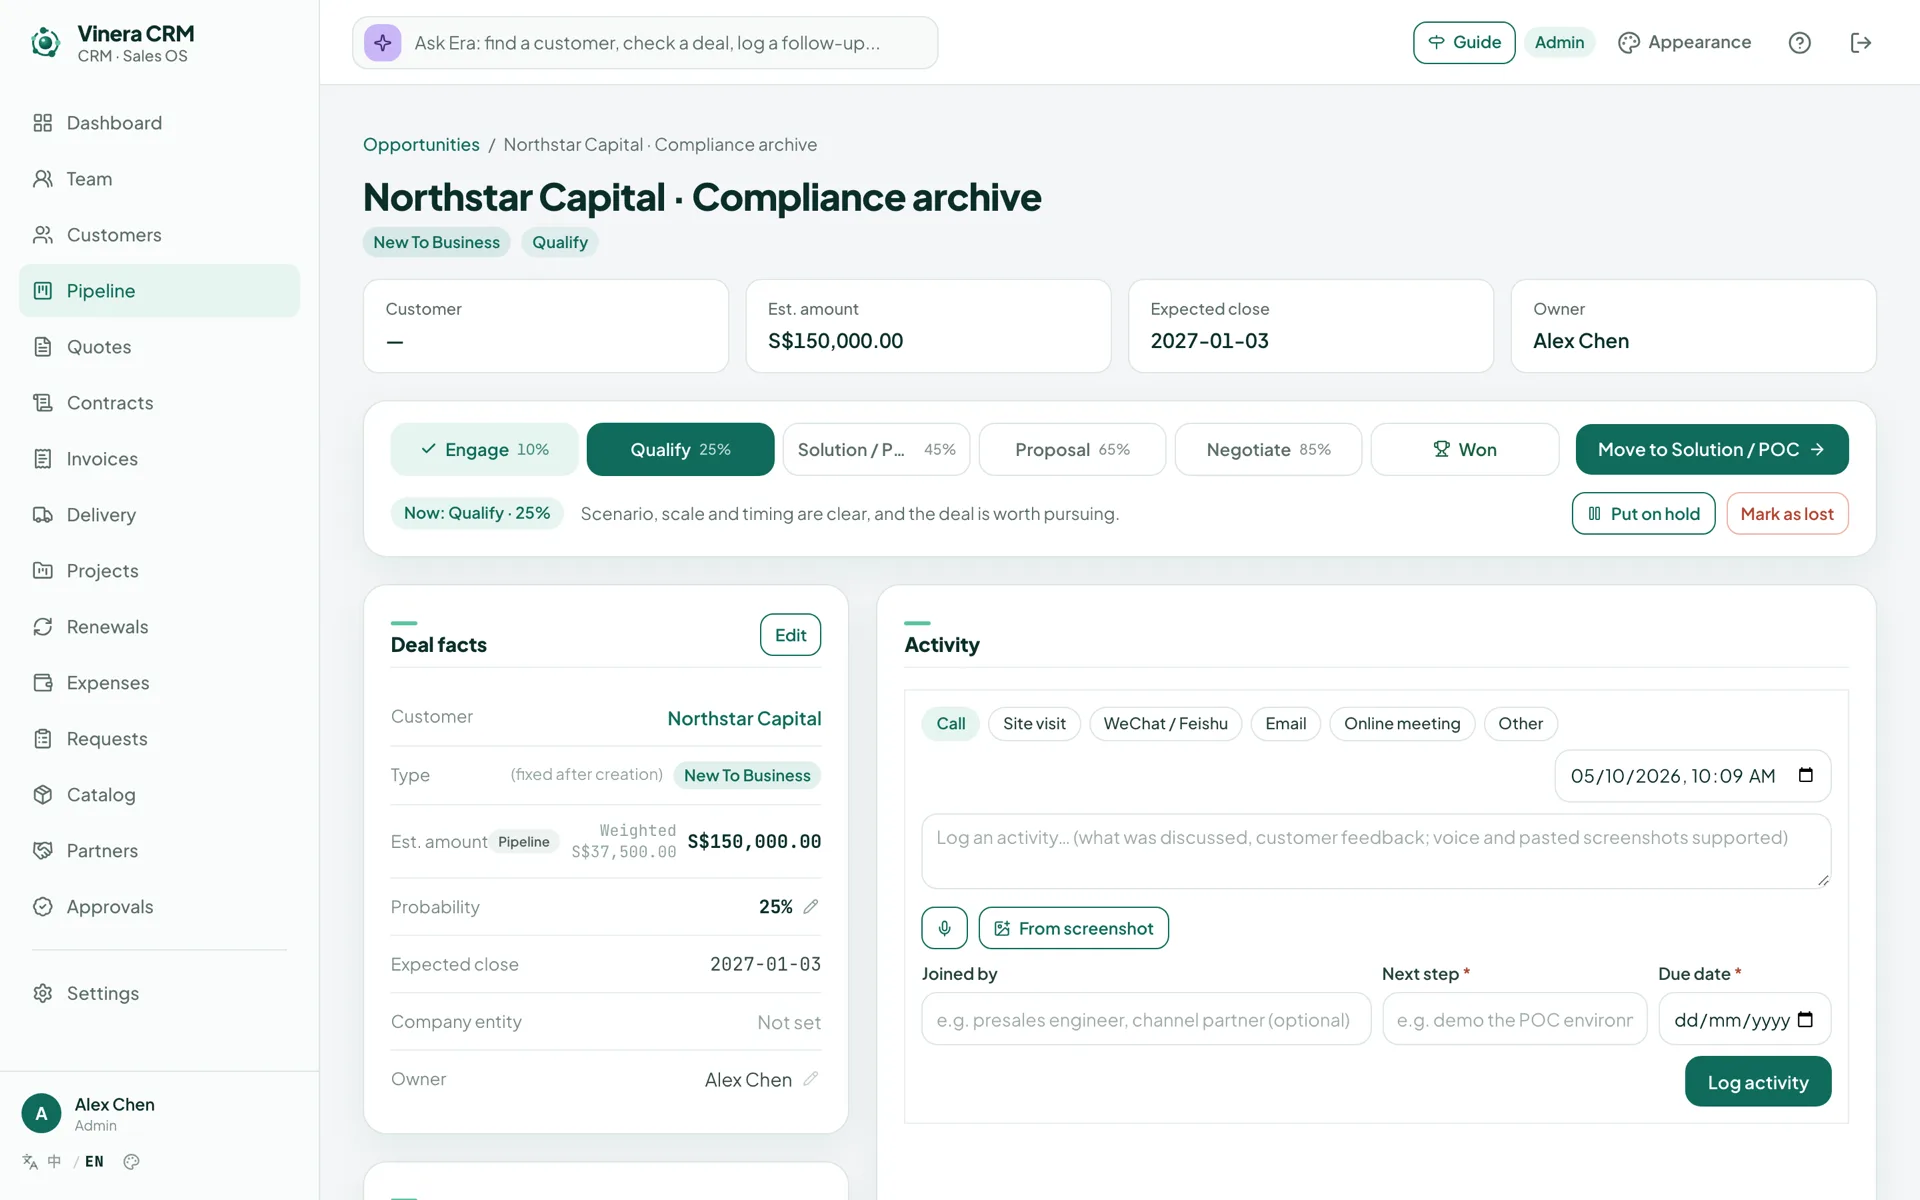Select the Negotiate 85% stage step
1920x1200 pixels.
pos(1268,449)
